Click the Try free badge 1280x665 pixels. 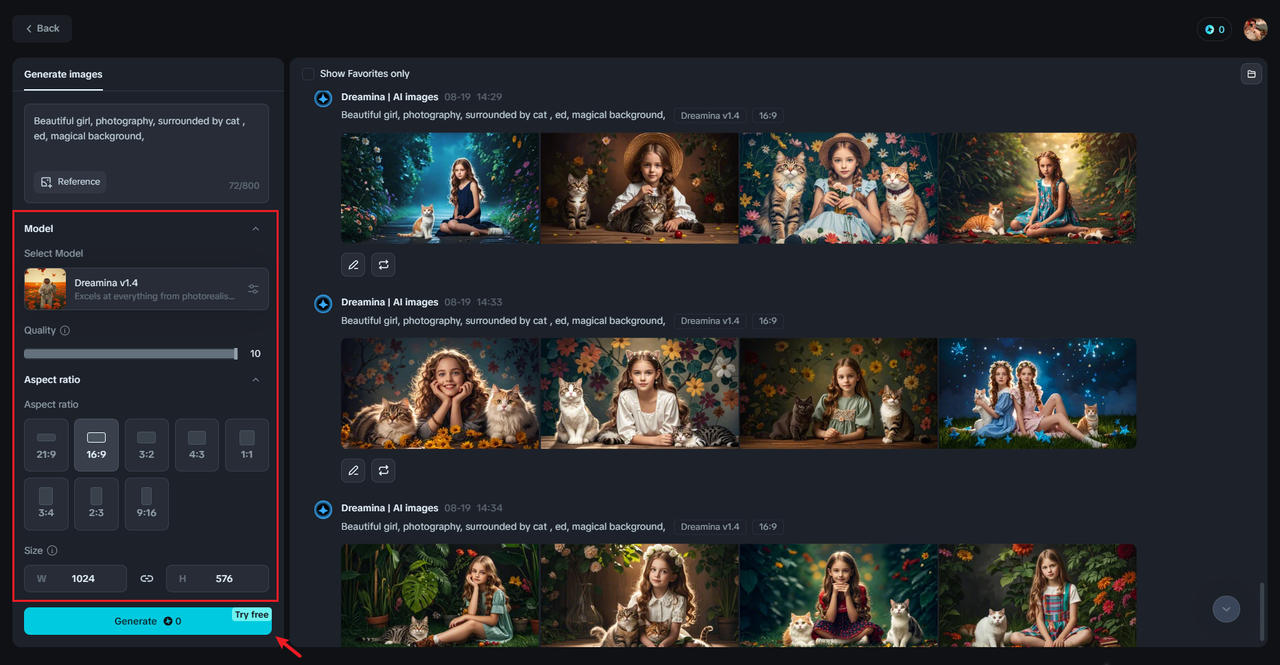point(252,615)
